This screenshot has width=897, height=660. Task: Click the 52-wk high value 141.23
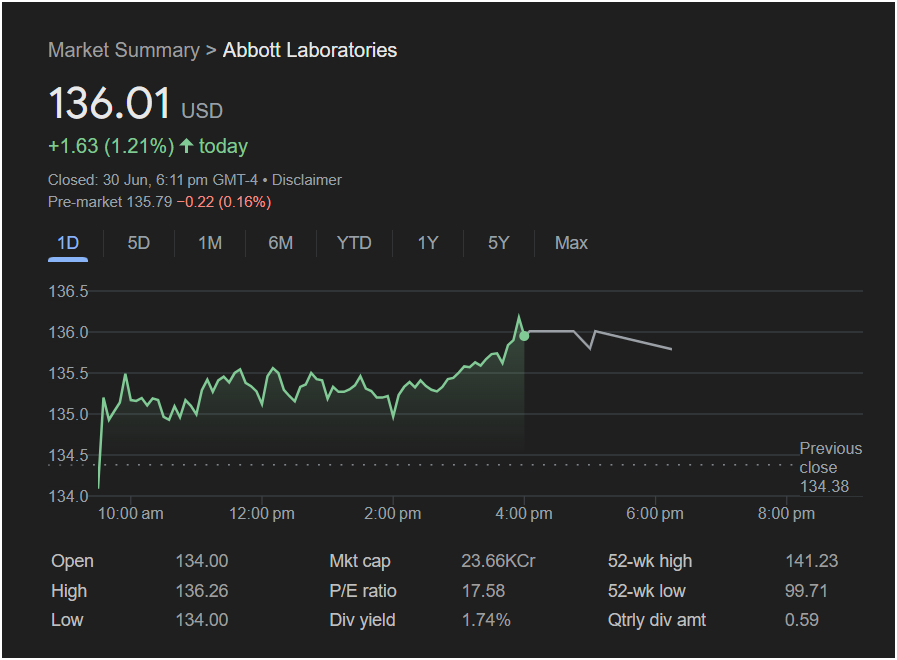812,561
